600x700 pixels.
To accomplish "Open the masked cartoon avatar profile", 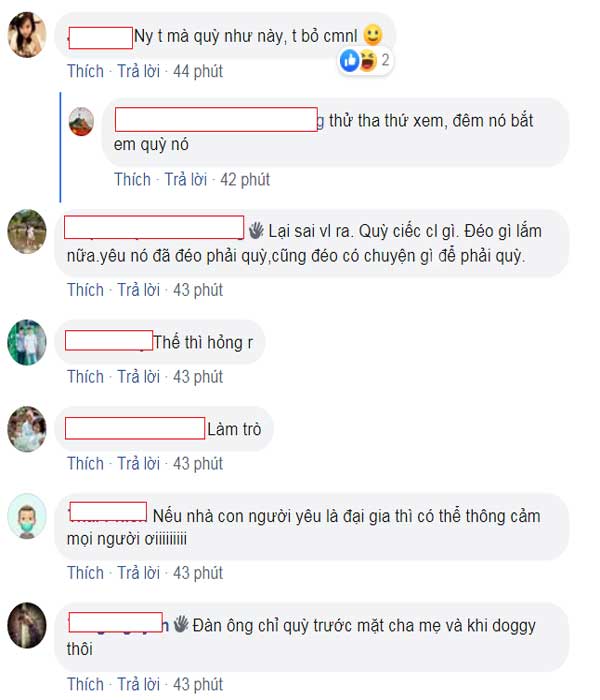I will [x=27, y=516].
